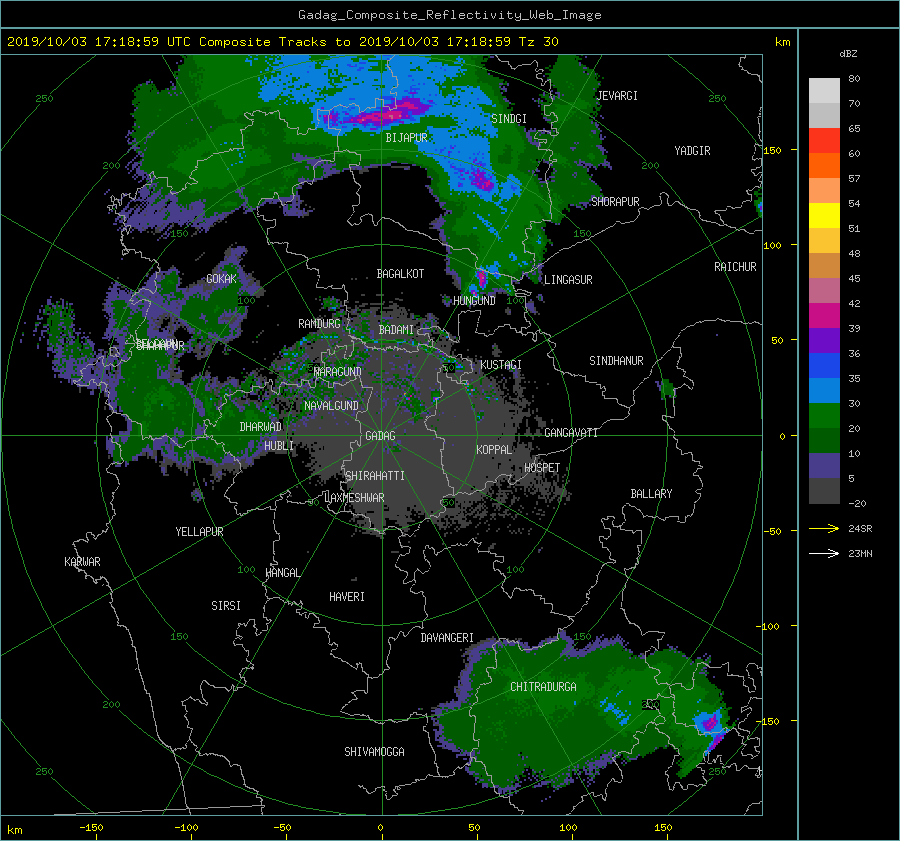
Task: Click the UTC timestamp header line
Action: [x=282, y=42]
